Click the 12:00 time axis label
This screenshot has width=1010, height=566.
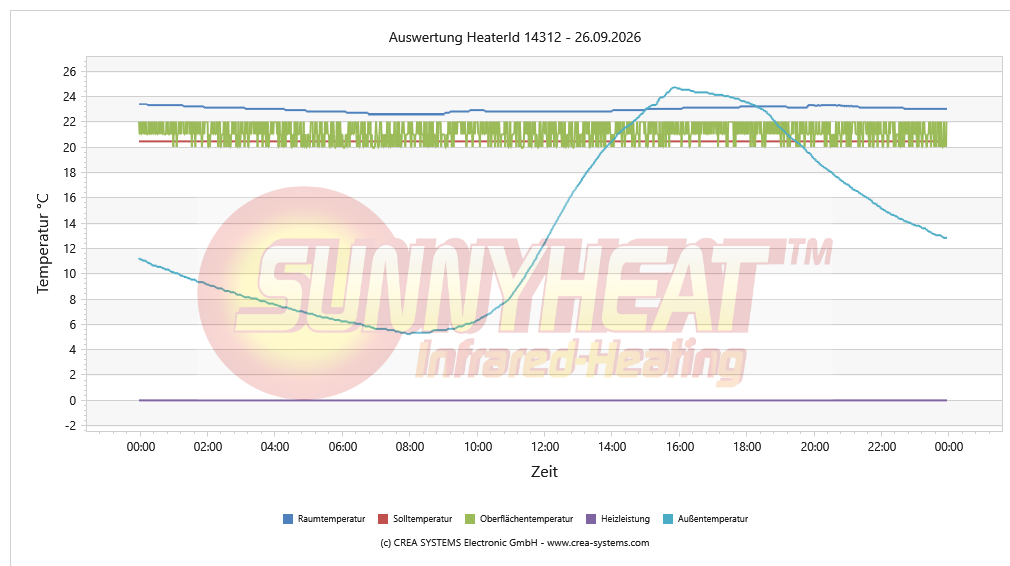[x=545, y=447]
